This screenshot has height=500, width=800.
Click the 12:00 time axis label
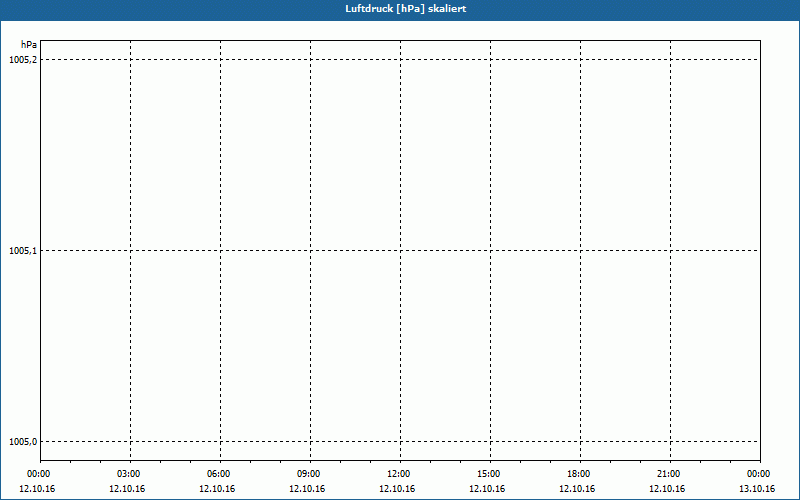tap(399, 474)
